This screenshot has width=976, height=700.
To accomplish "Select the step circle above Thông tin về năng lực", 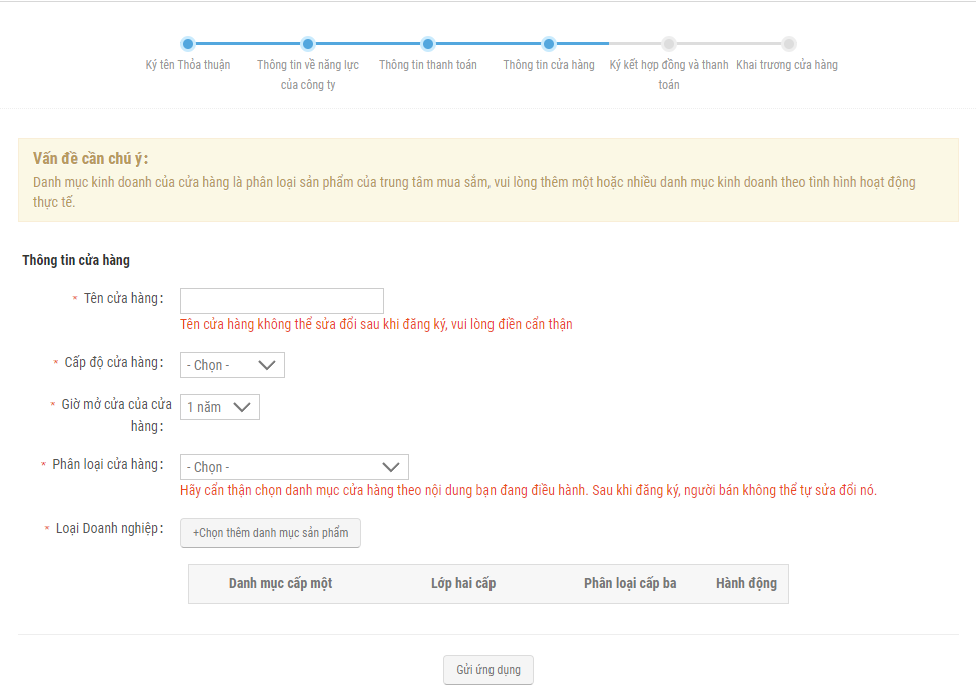I will pyautogui.click(x=308, y=44).
